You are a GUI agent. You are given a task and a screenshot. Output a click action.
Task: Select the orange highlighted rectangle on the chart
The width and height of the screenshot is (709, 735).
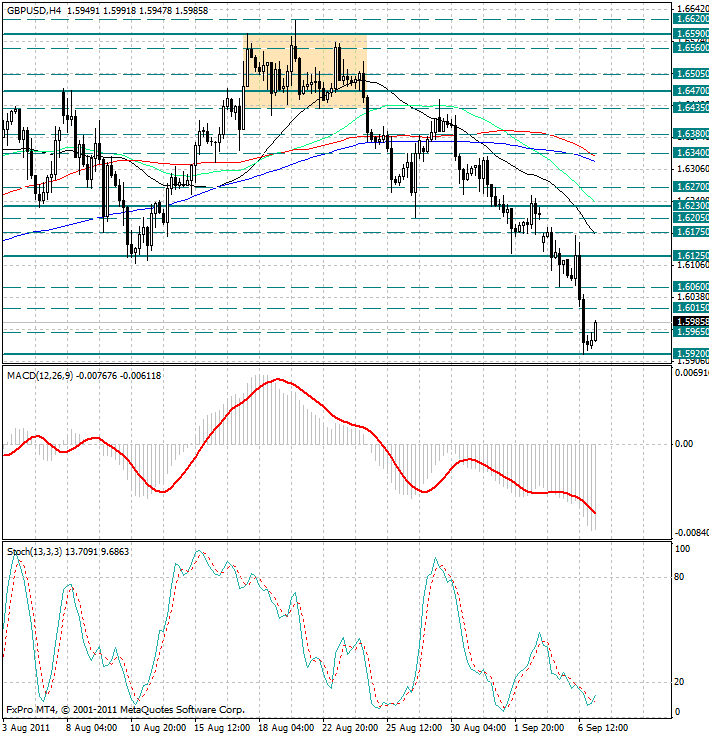click(x=305, y=71)
